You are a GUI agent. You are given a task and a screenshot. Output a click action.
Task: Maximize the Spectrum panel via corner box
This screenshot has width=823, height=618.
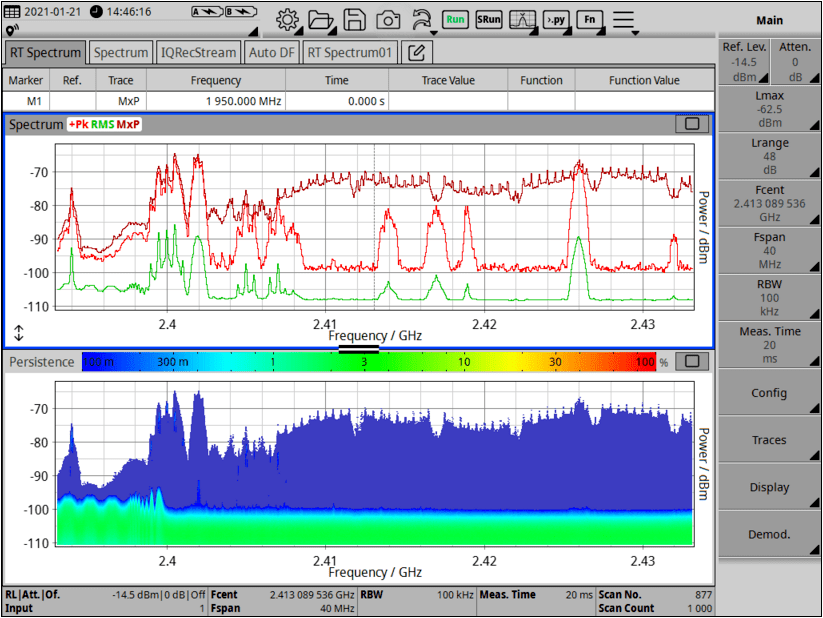pyautogui.click(x=691, y=124)
